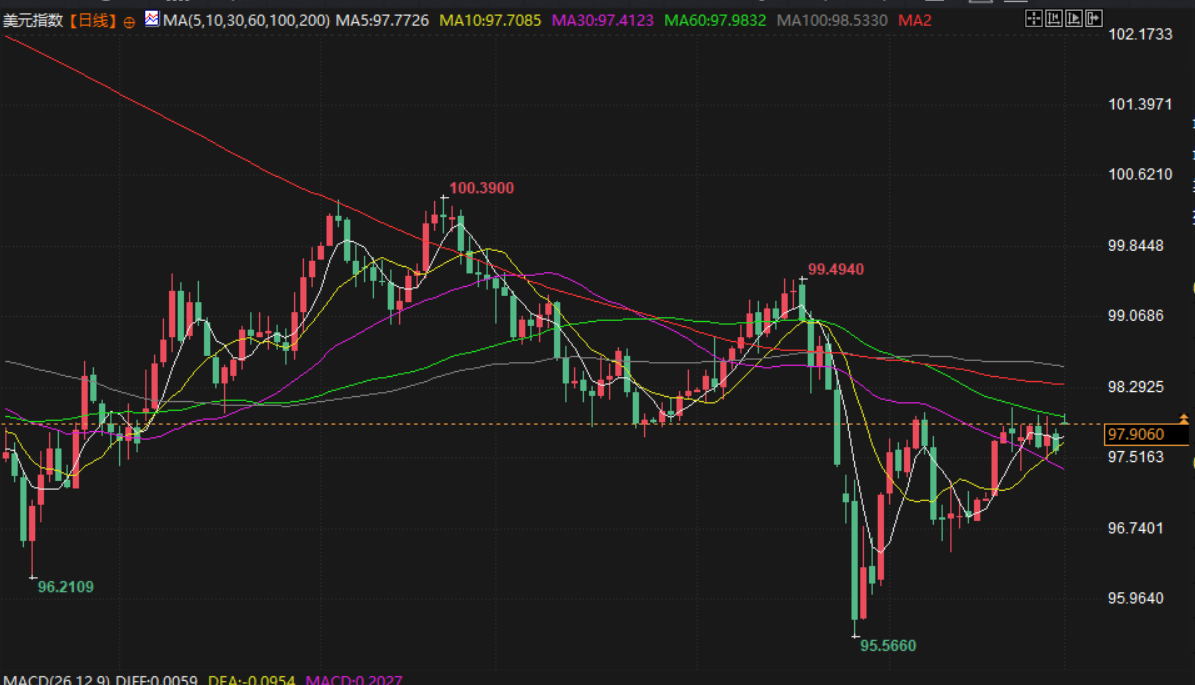Click the red MA2 label
This screenshot has width=1195, height=685.
[x=915, y=21]
